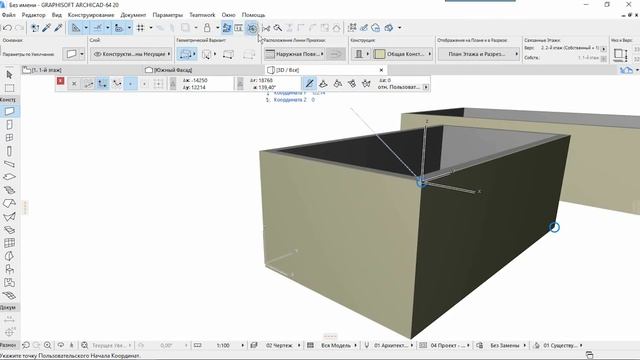Select the Beam tool in toolbox
The width and height of the screenshot is (640, 360).
point(9,164)
